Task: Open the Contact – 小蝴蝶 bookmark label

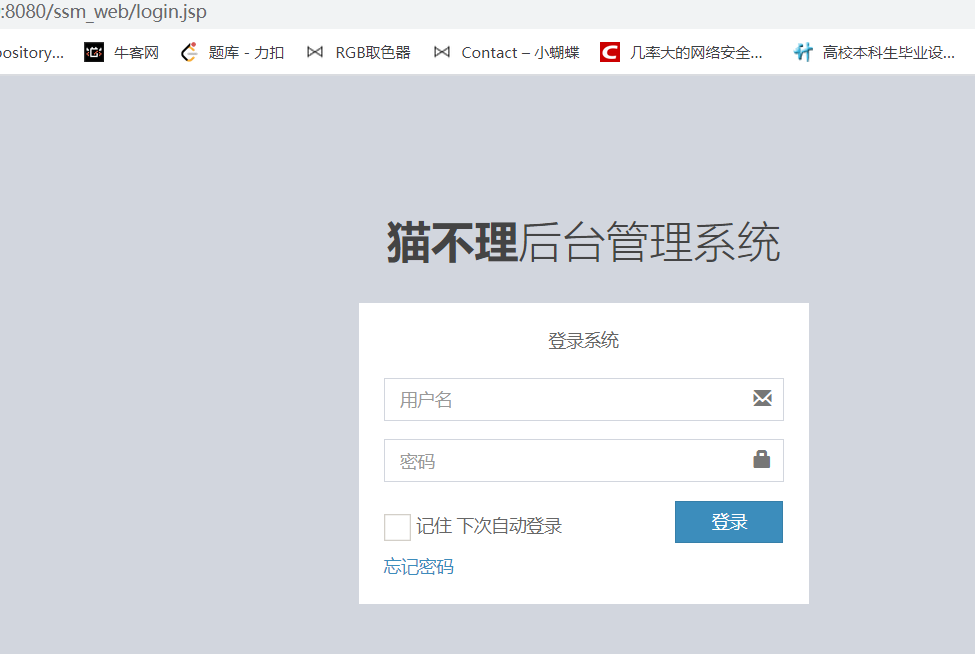Action: pyautogui.click(x=520, y=53)
